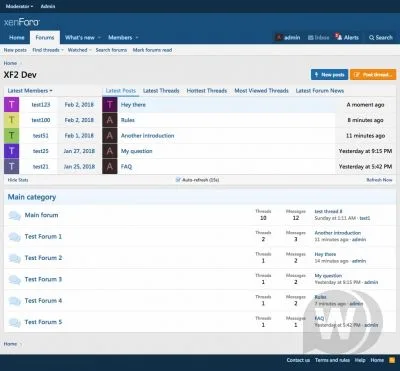Click poster avatar beside Rules post

point(110,120)
